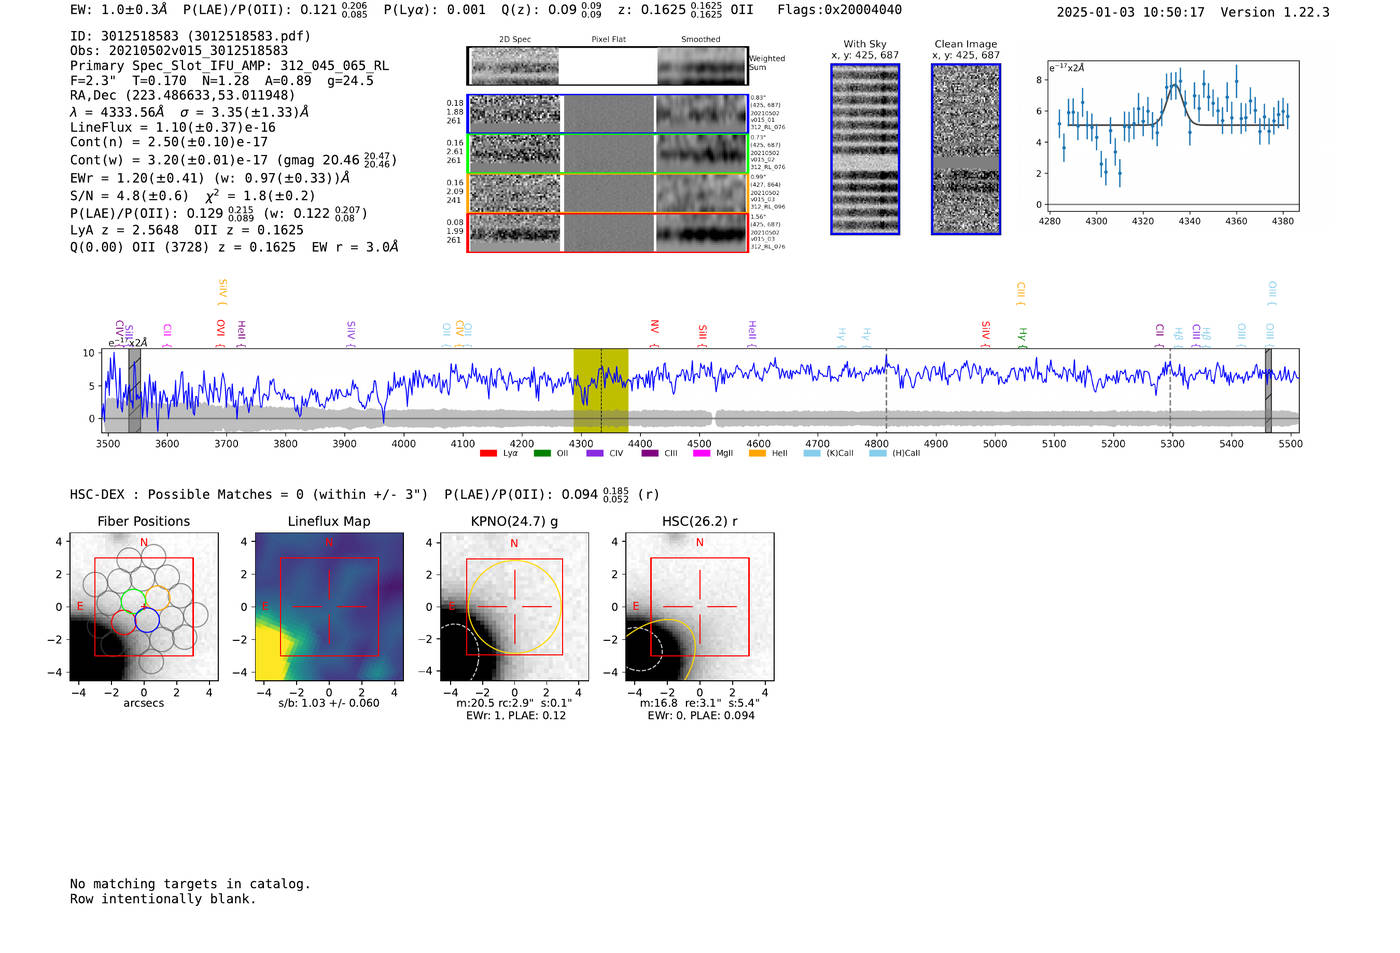
Task: Click the magenta MgII legend swatch
Action: 701,453
